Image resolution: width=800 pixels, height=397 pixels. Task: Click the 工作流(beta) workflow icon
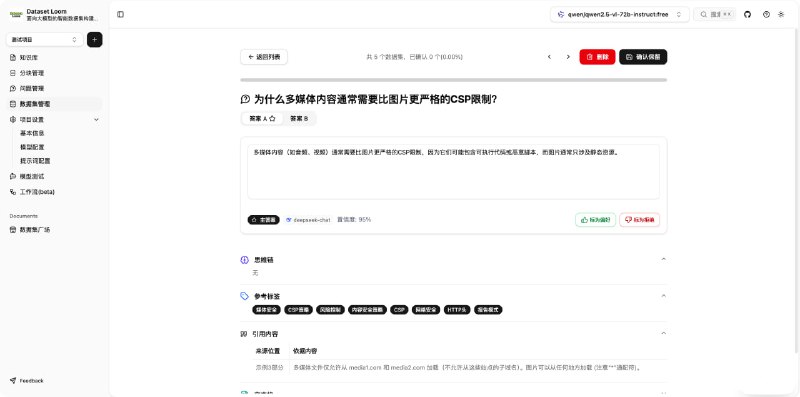pyautogui.click(x=13, y=192)
